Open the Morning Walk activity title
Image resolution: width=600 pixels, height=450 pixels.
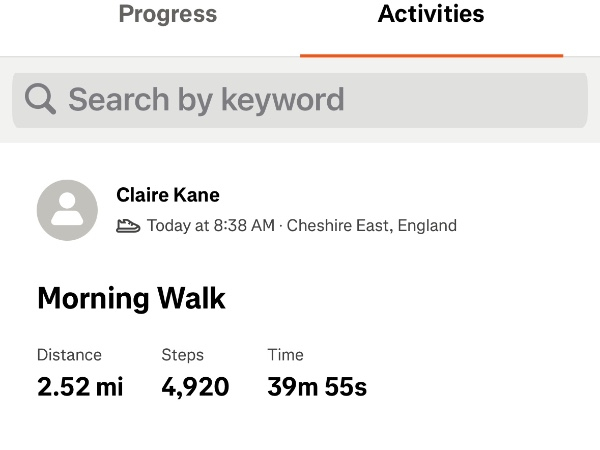pos(131,298)
